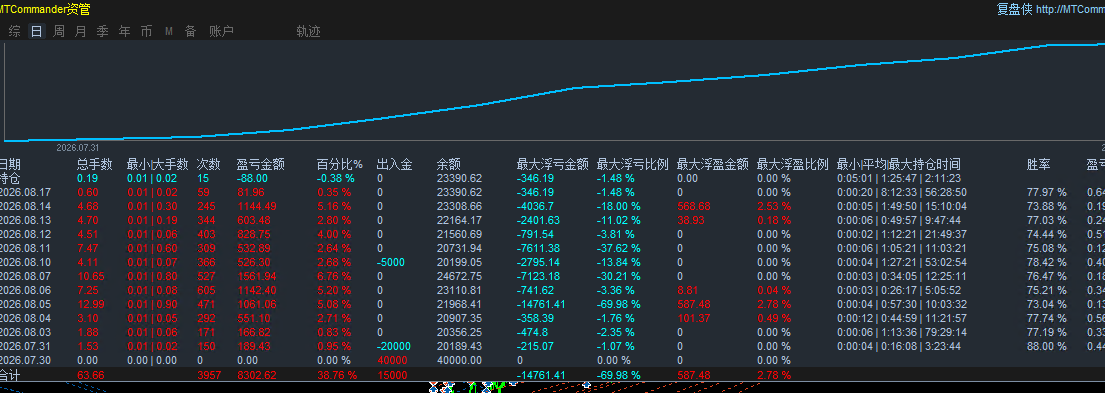Select the 2026.08.12 date row
Image resolution: width=1105 pixels, height=393 pixels.
(x=25, y=235)
